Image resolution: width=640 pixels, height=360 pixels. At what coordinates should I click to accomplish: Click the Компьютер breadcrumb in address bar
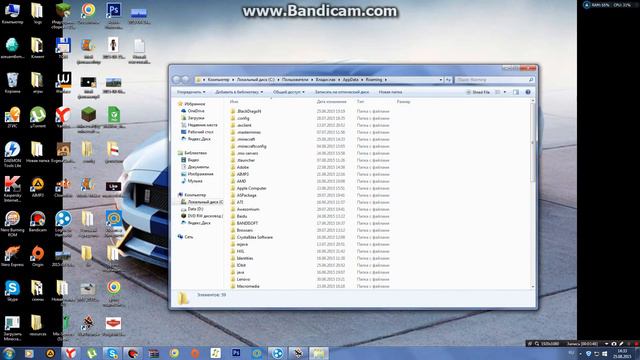[x=218, y=80]
